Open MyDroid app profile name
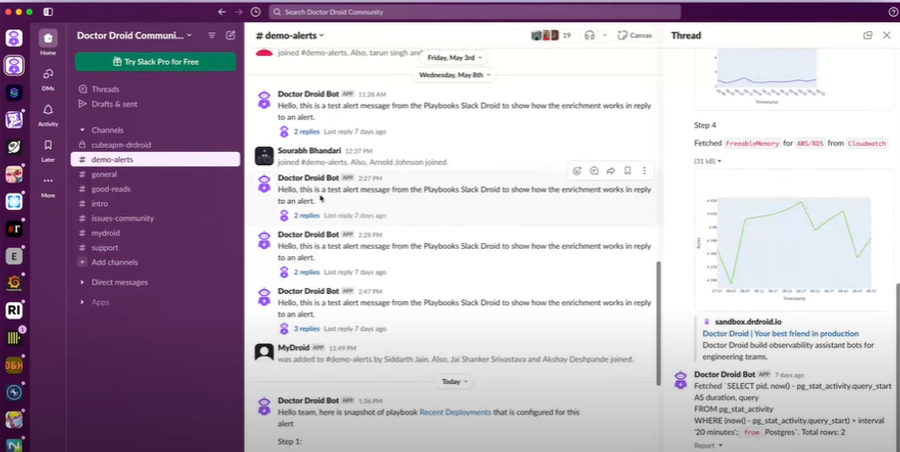Viewport: 900px width, 452px height. pos(293,347)
